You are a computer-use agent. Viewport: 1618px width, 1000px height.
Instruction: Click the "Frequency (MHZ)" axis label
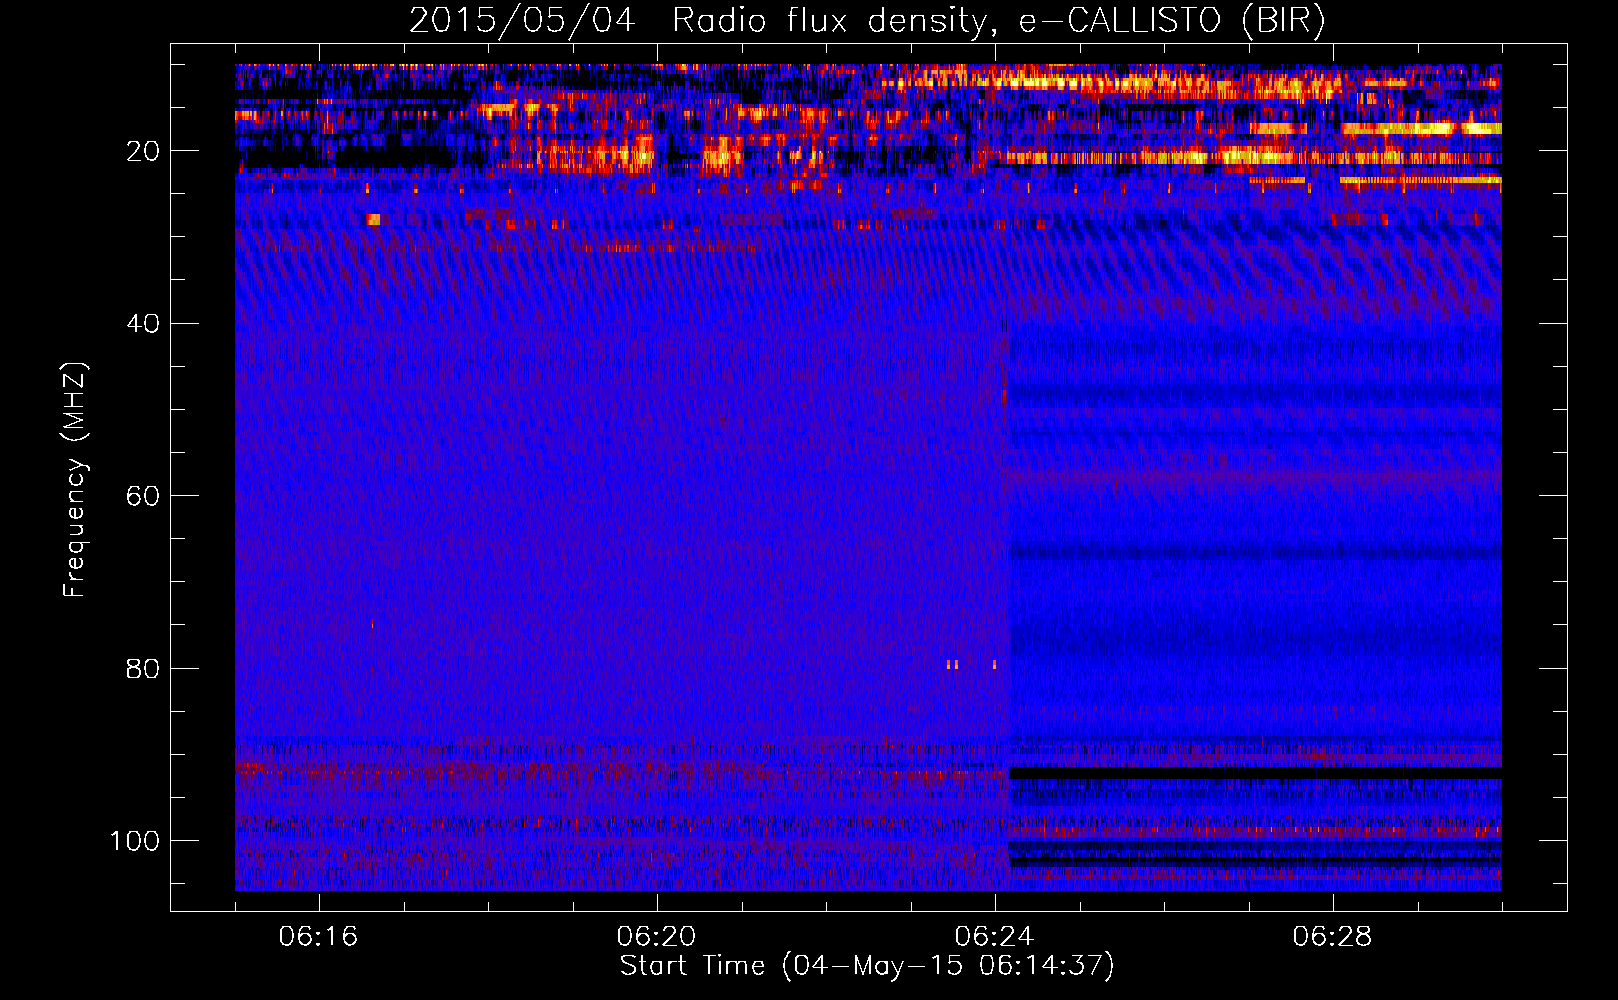[75, 480]
